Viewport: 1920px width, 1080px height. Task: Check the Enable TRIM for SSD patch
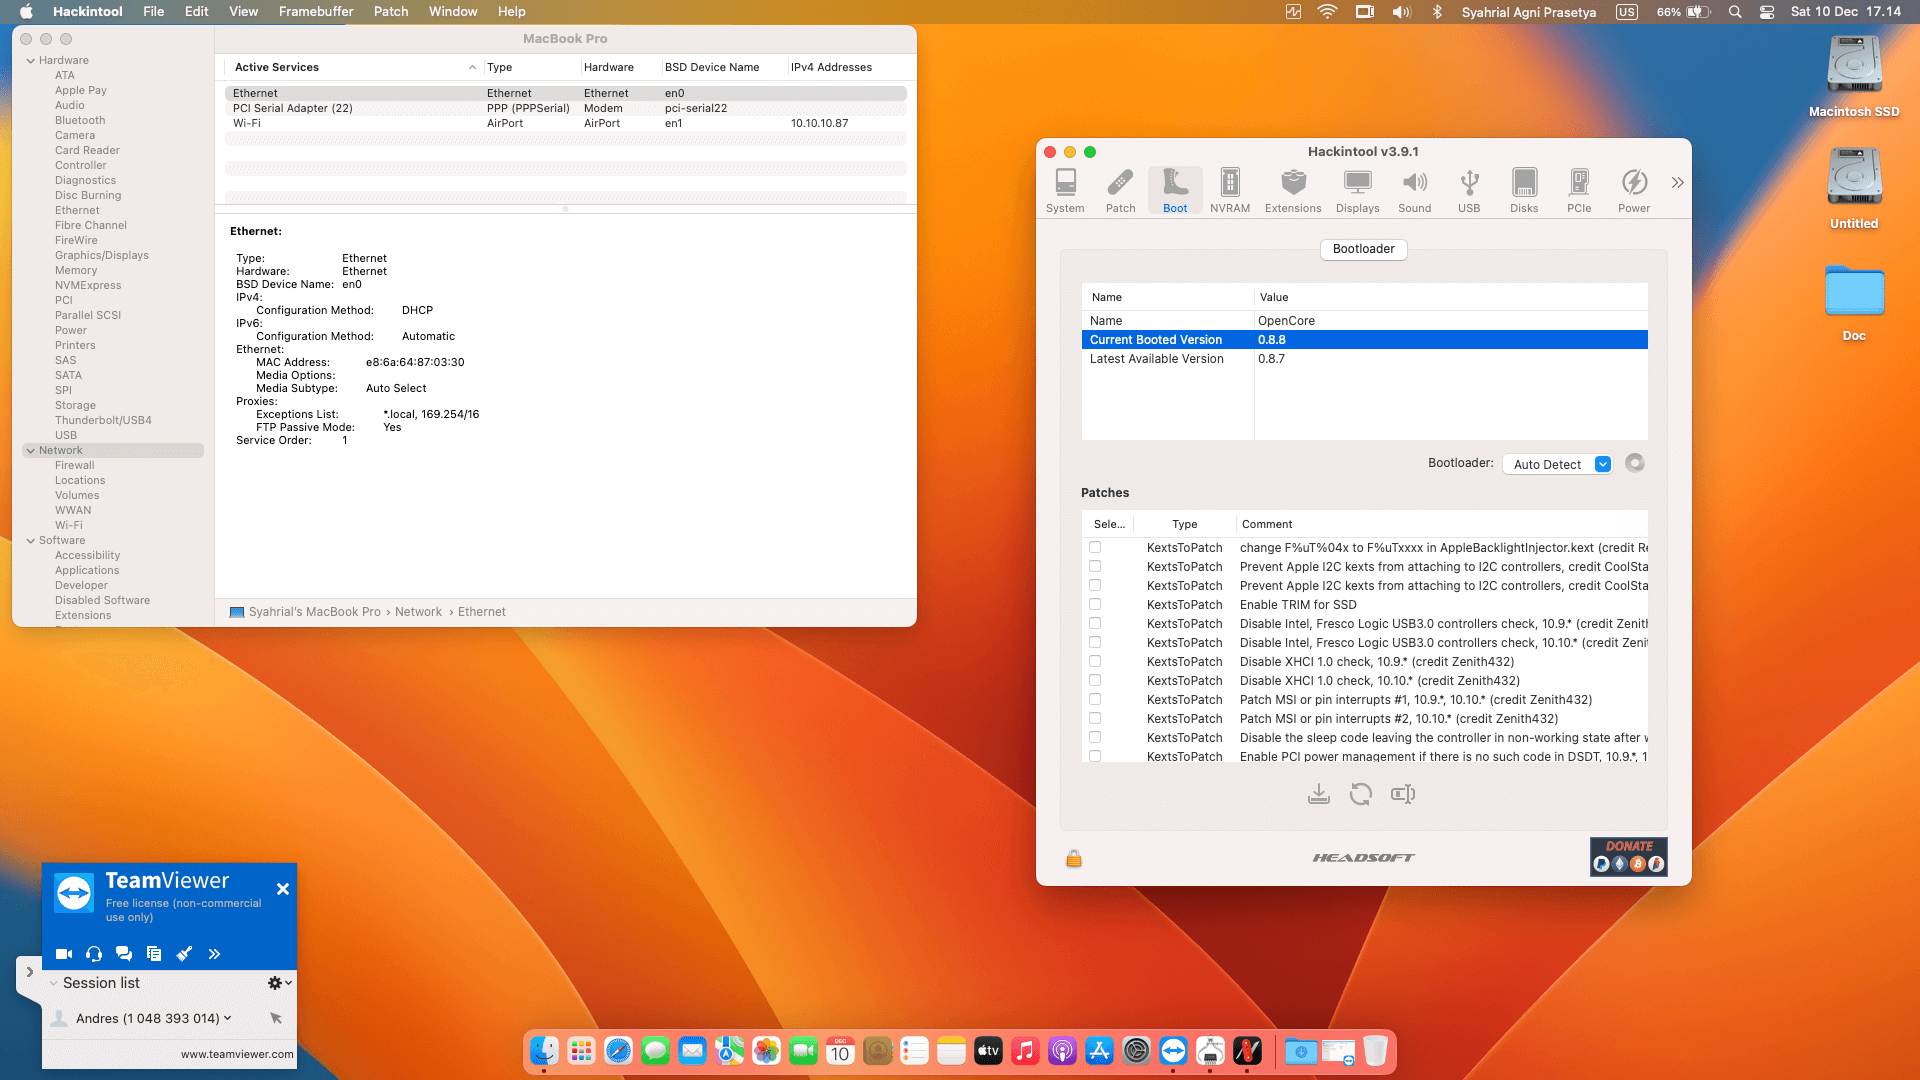coord(1095,605)
